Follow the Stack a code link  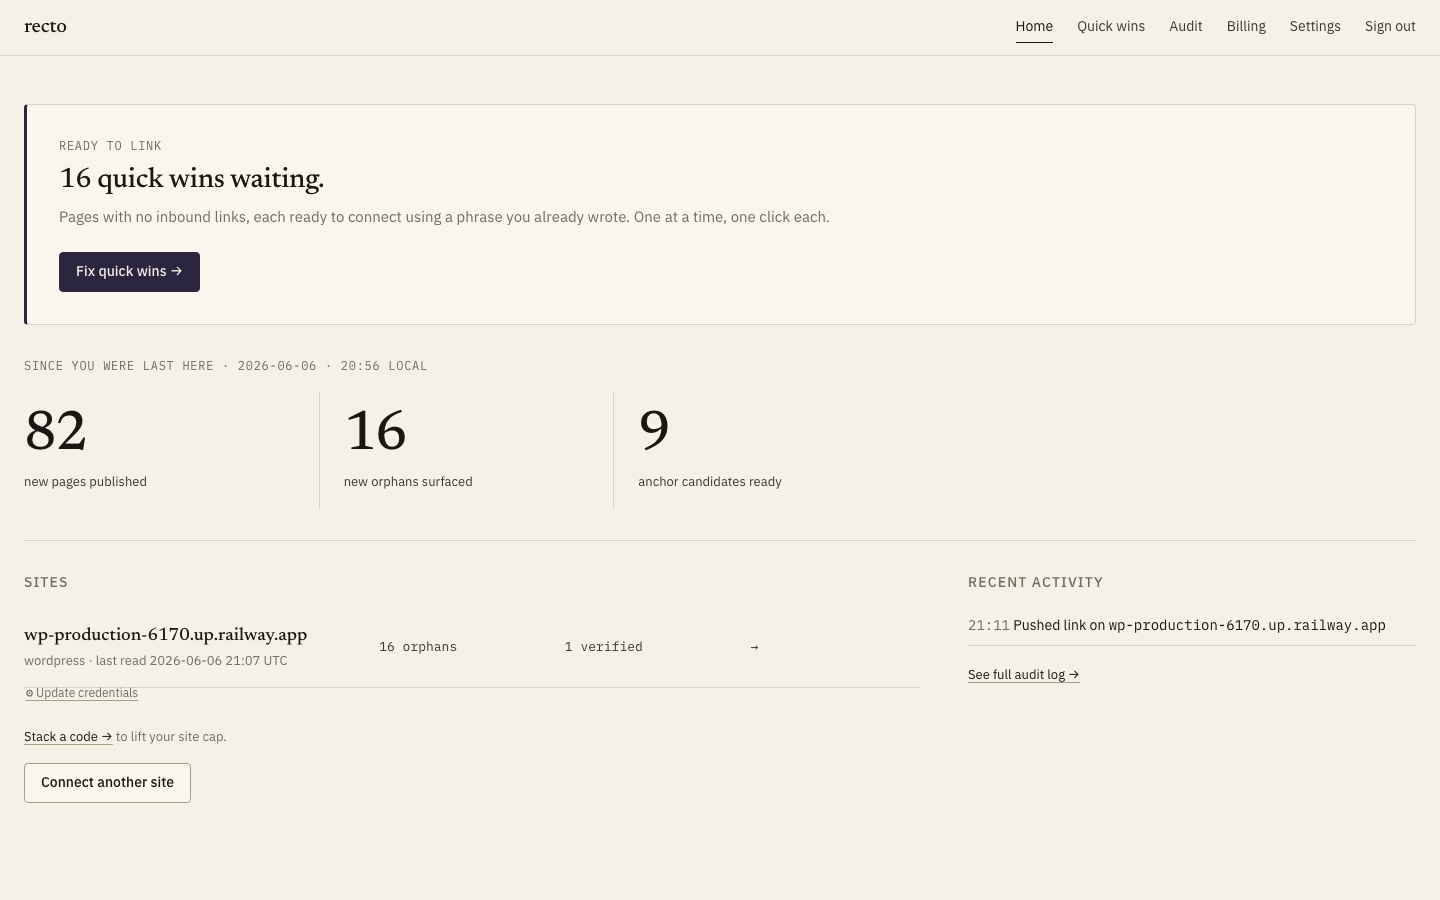(68, 737)
